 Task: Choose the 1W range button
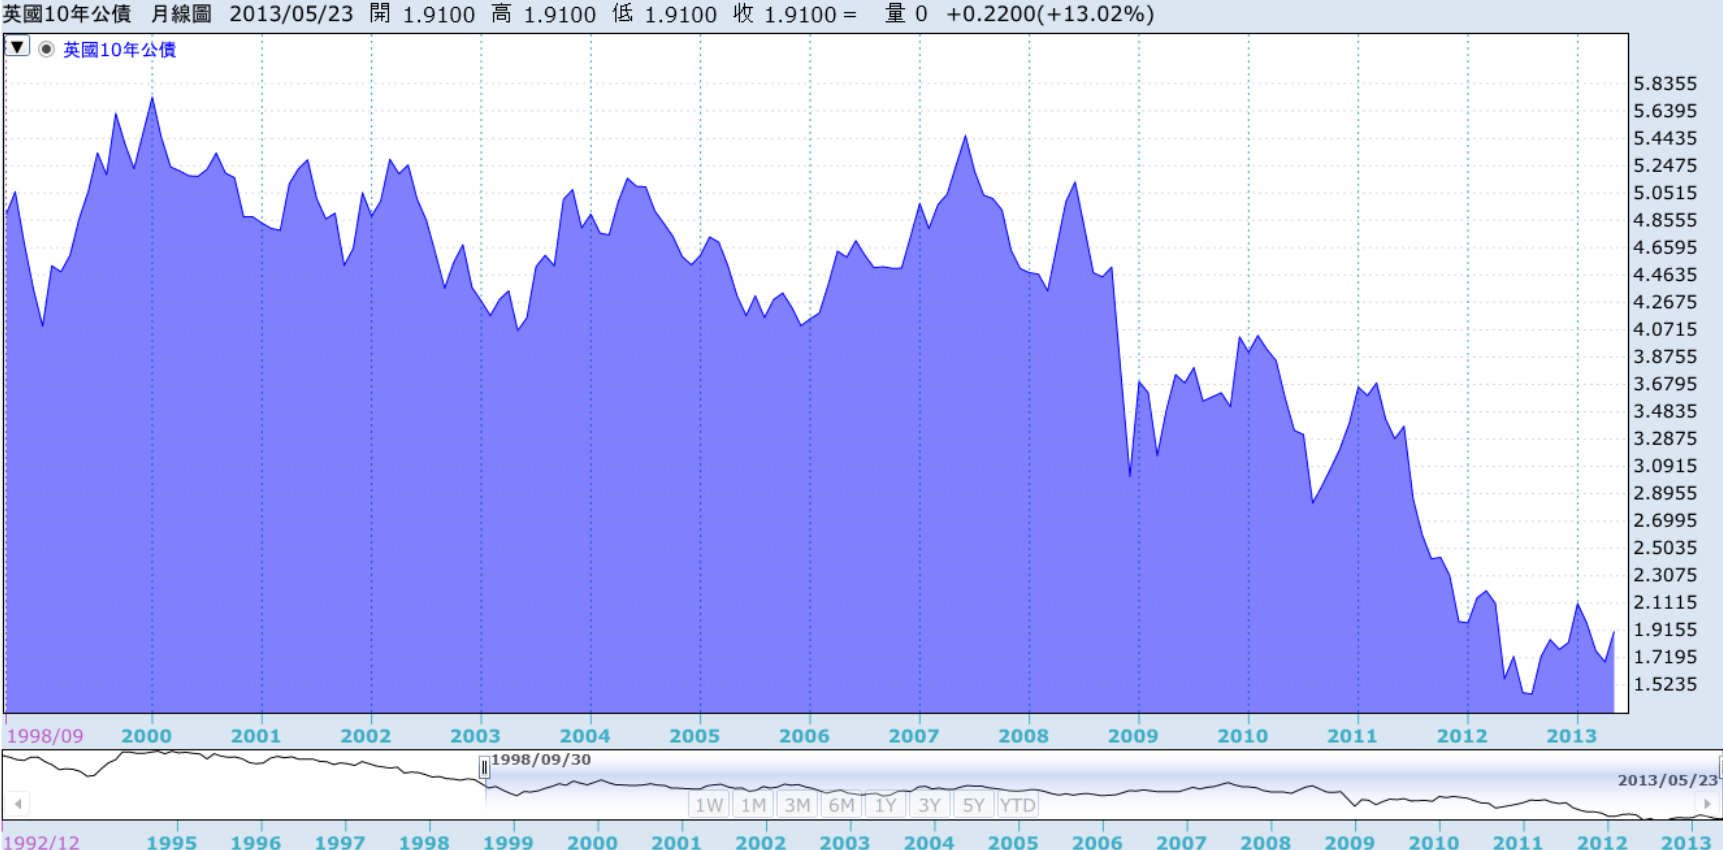click(x=709, y=805)
